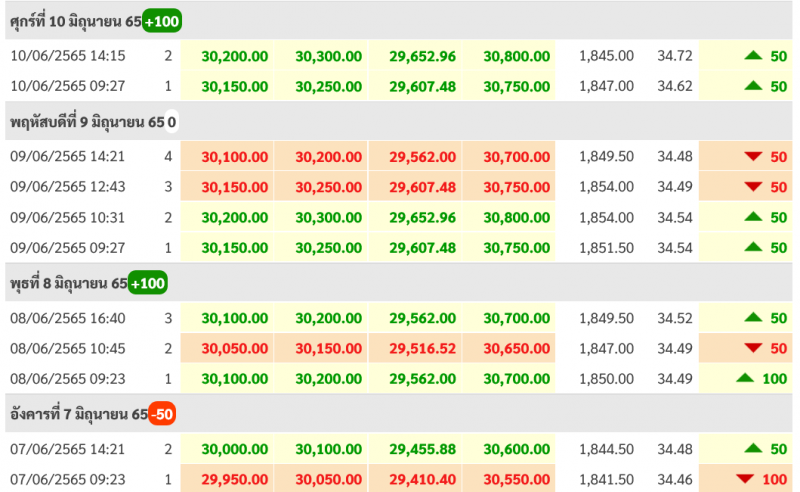Image resolution: width=800 pixels, height=492 pixels.
Task: Click the green up arrow in the 09/06/2565 10:31 row
Action: [754, 217]
